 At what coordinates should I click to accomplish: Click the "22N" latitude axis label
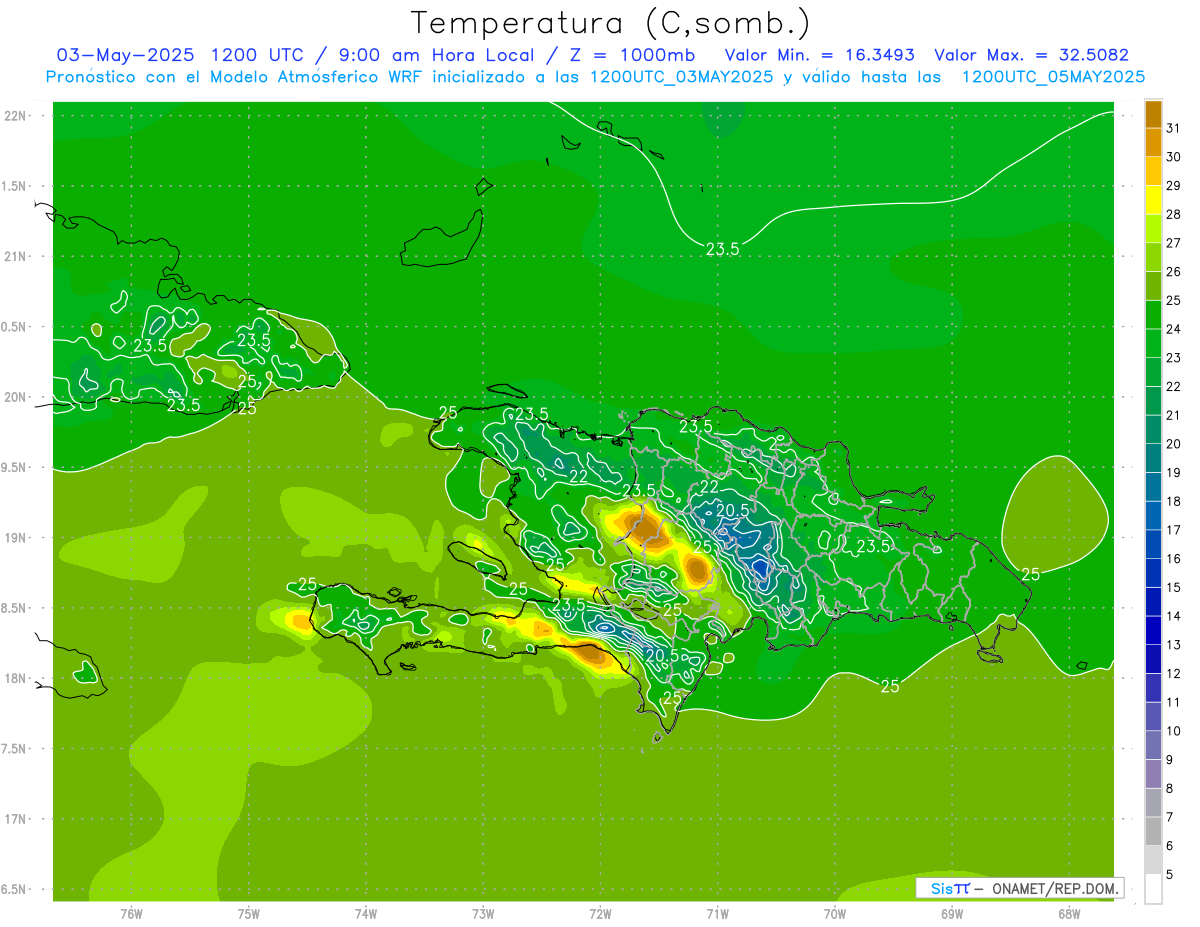click(x=15, y=116)
